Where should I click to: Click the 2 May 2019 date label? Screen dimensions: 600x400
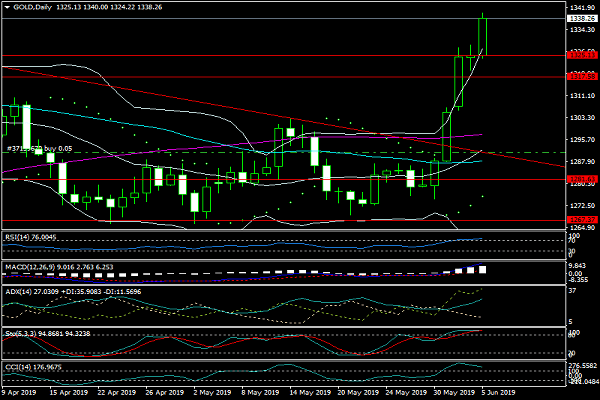[x=212, y=393]
